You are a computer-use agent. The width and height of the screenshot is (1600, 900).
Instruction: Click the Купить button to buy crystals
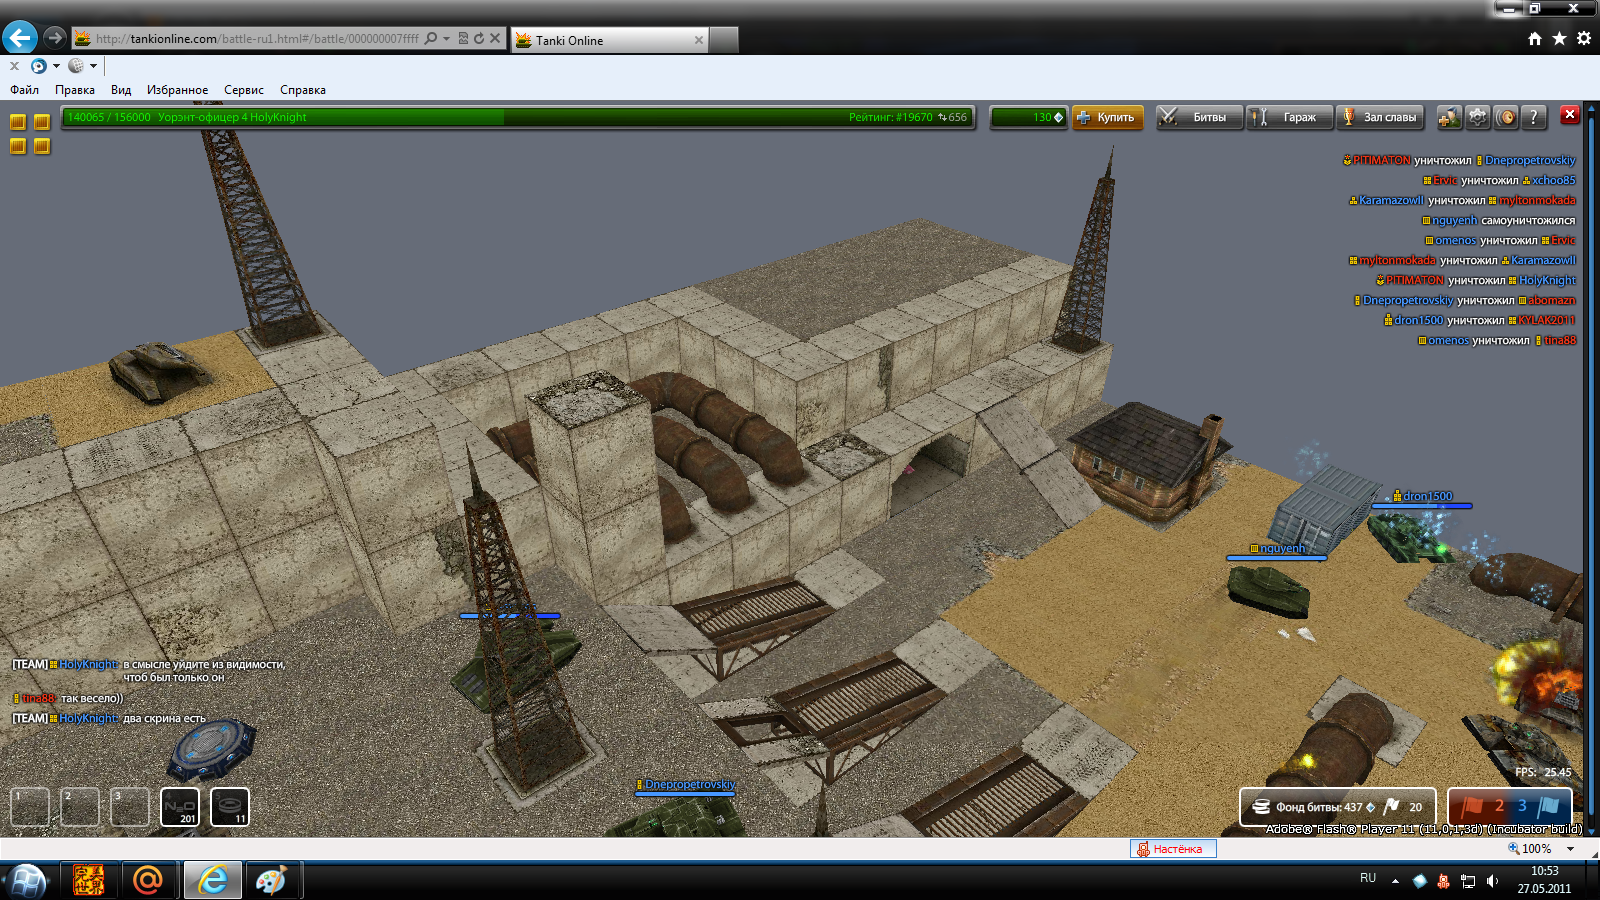tap(1107, 117)
